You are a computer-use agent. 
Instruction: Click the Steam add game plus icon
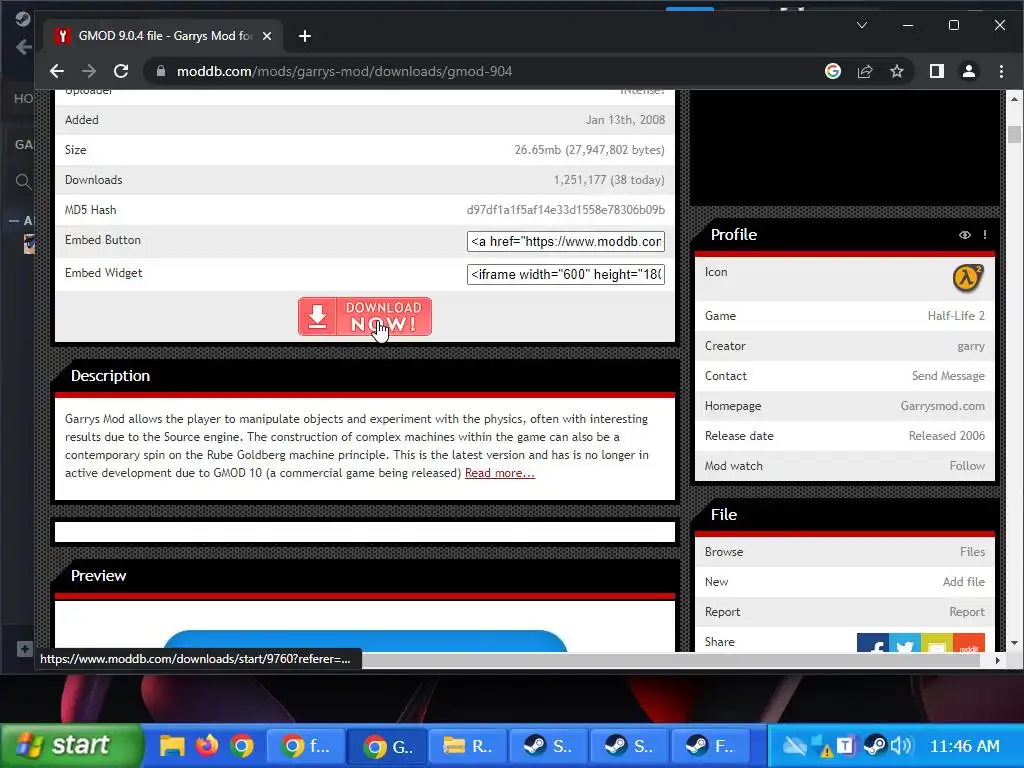pyautogui.click(x=24, y=648)
